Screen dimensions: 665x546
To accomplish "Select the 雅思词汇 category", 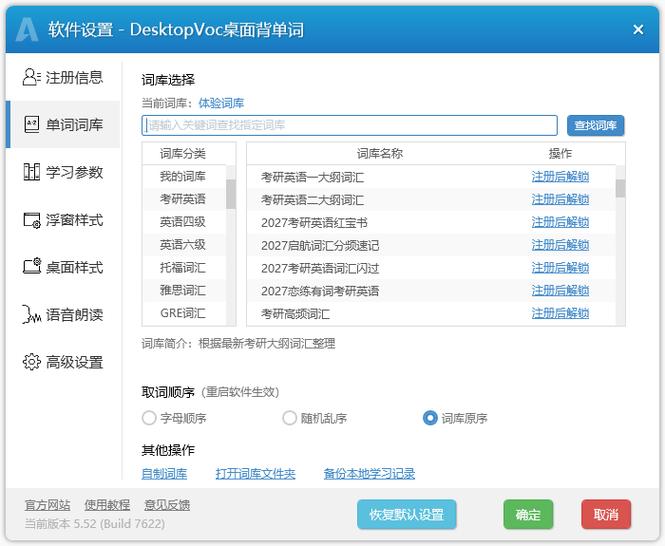I will tap(183, 291).
